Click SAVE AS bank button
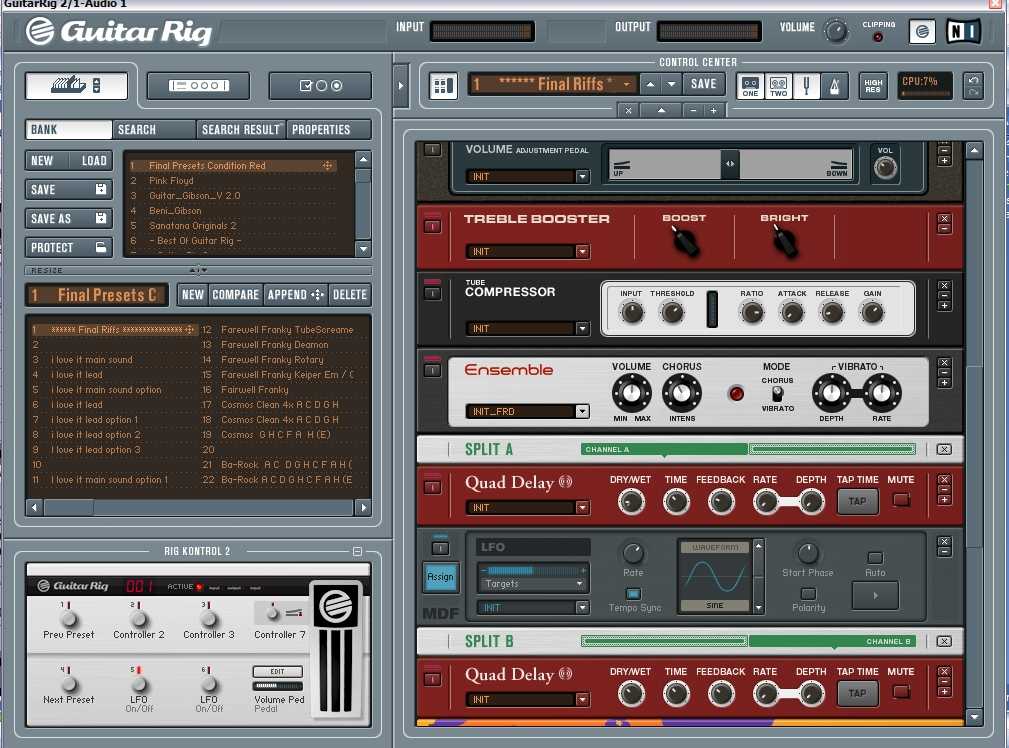 (69, 218)
